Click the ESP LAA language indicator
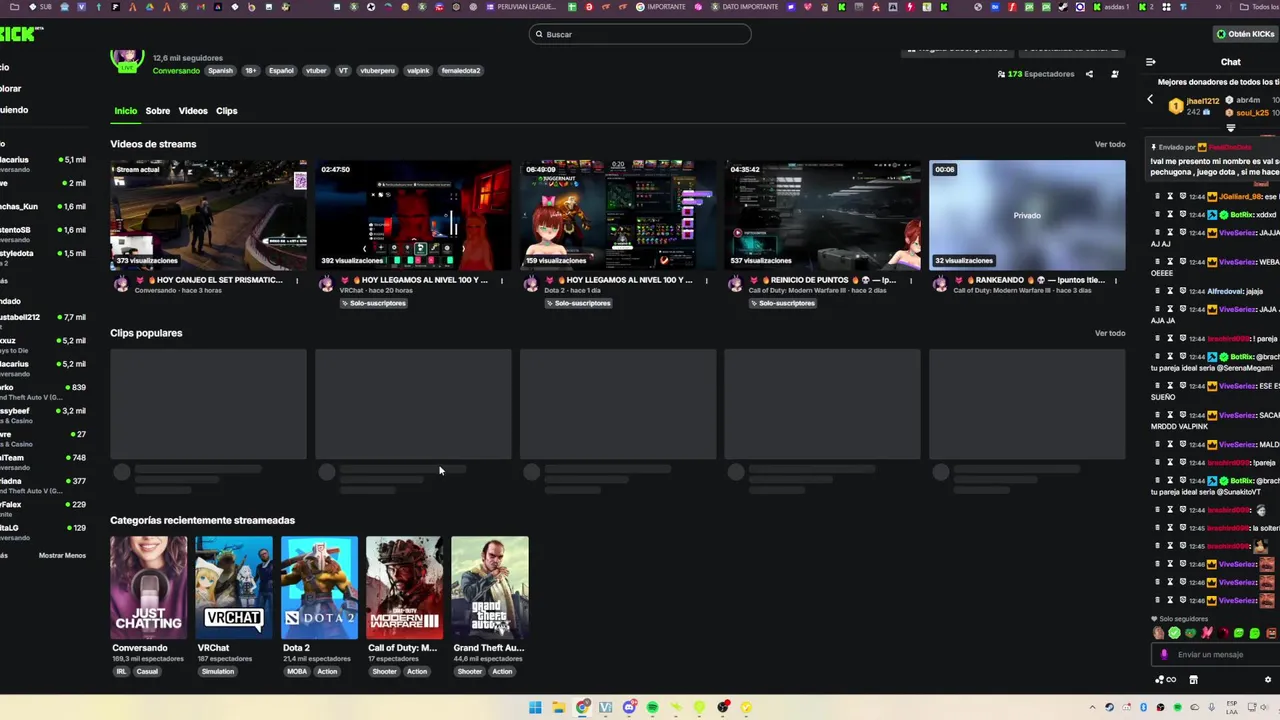The width and height of the screenshot is (1280, 720). pyautogui.click(x=1232, y=707)
